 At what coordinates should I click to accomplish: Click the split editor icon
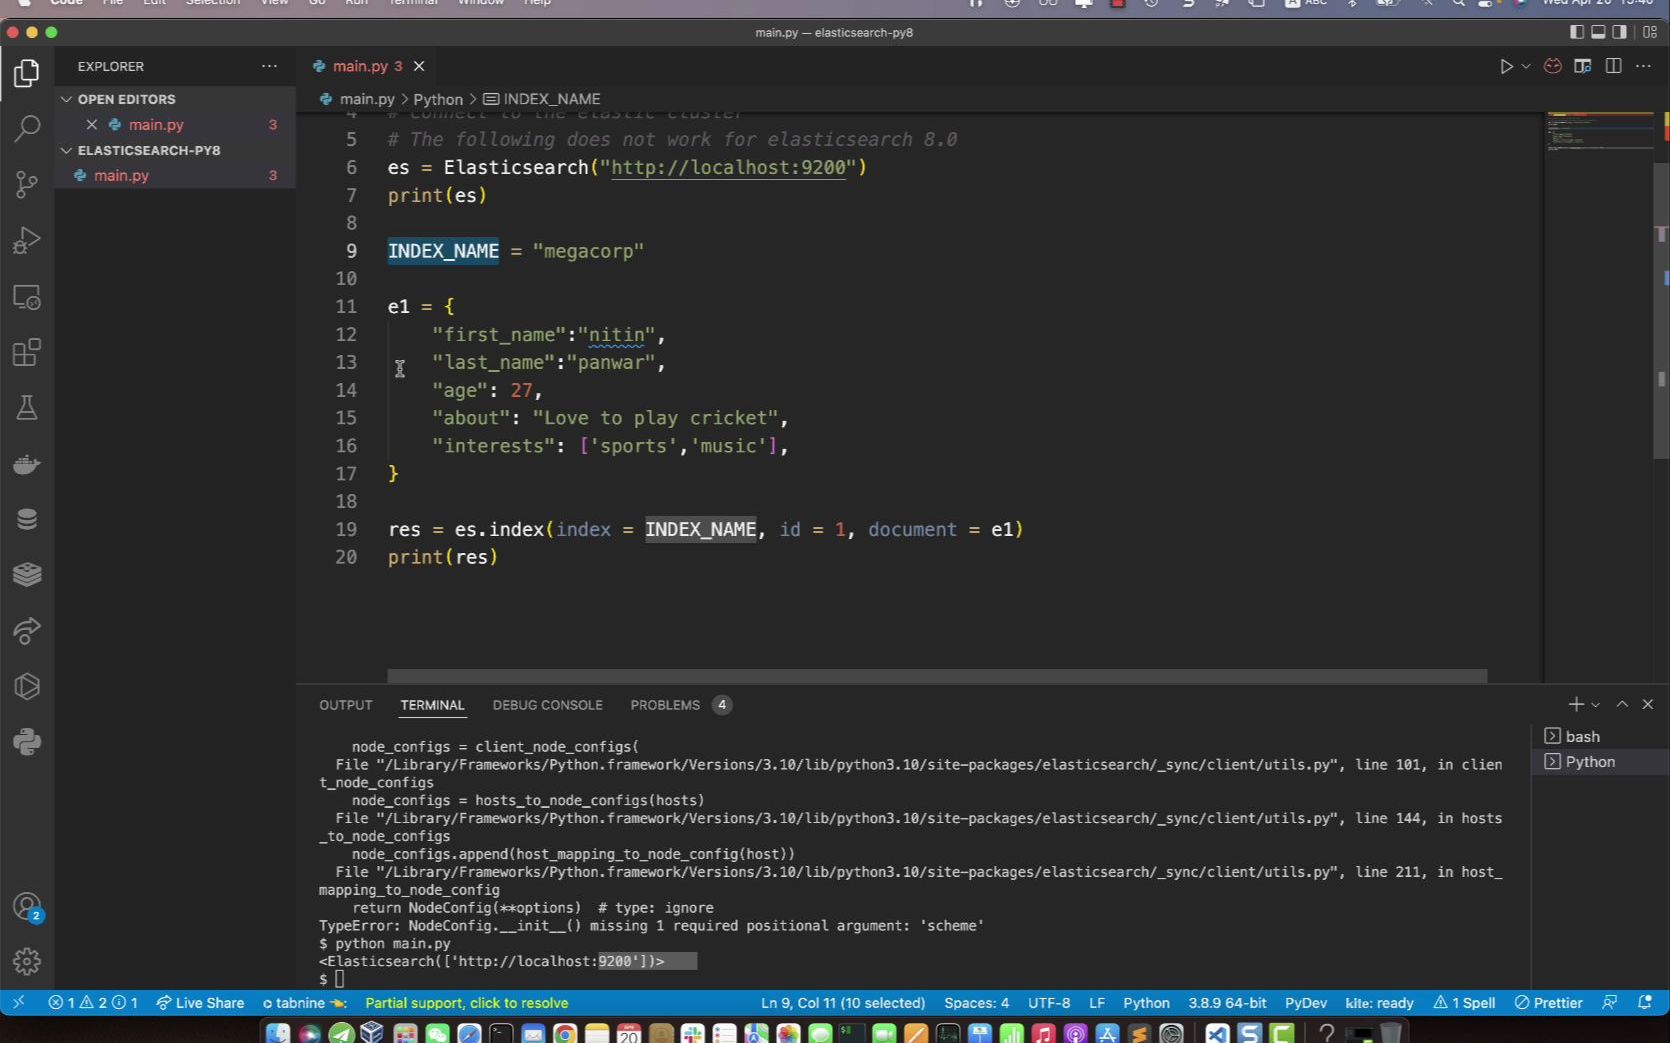(x=1613, y=66)
